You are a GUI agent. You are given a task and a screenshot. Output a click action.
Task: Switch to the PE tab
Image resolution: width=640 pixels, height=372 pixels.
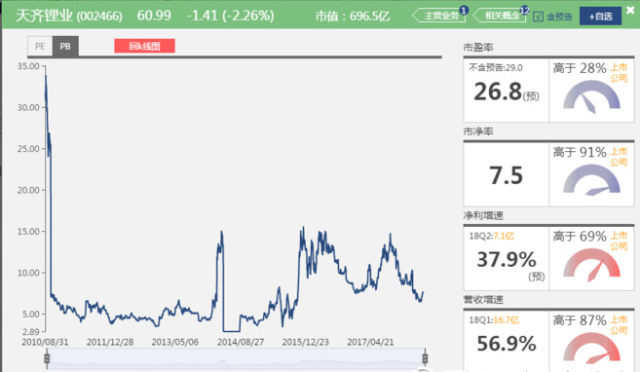pyautogui.click(x=40, y=46)
